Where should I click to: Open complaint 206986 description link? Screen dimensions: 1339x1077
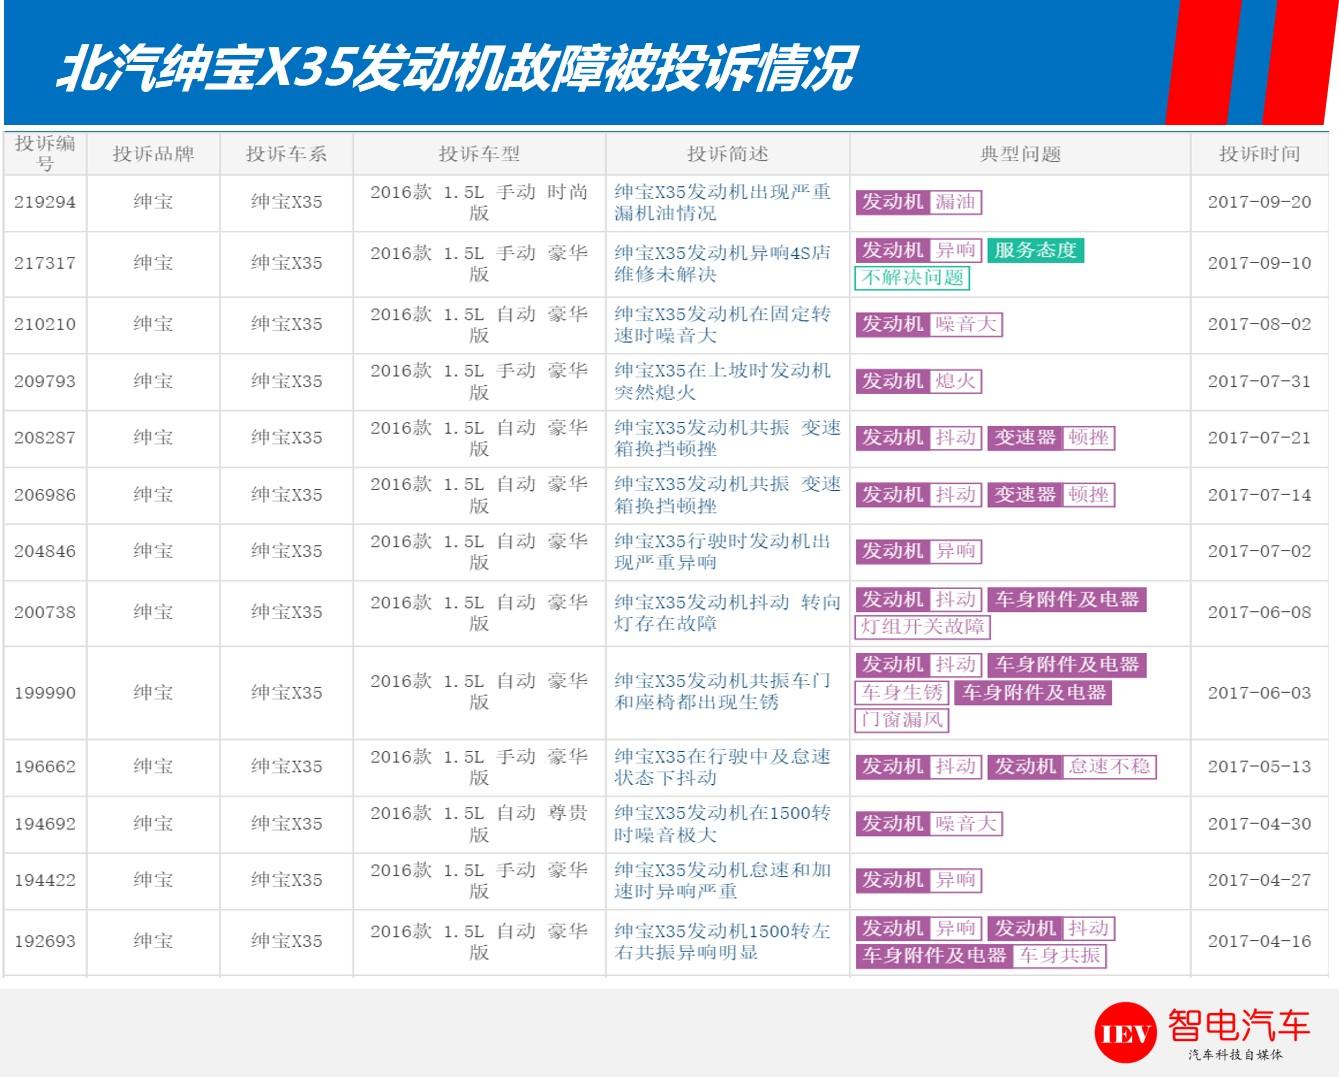[x=727, y=495]
